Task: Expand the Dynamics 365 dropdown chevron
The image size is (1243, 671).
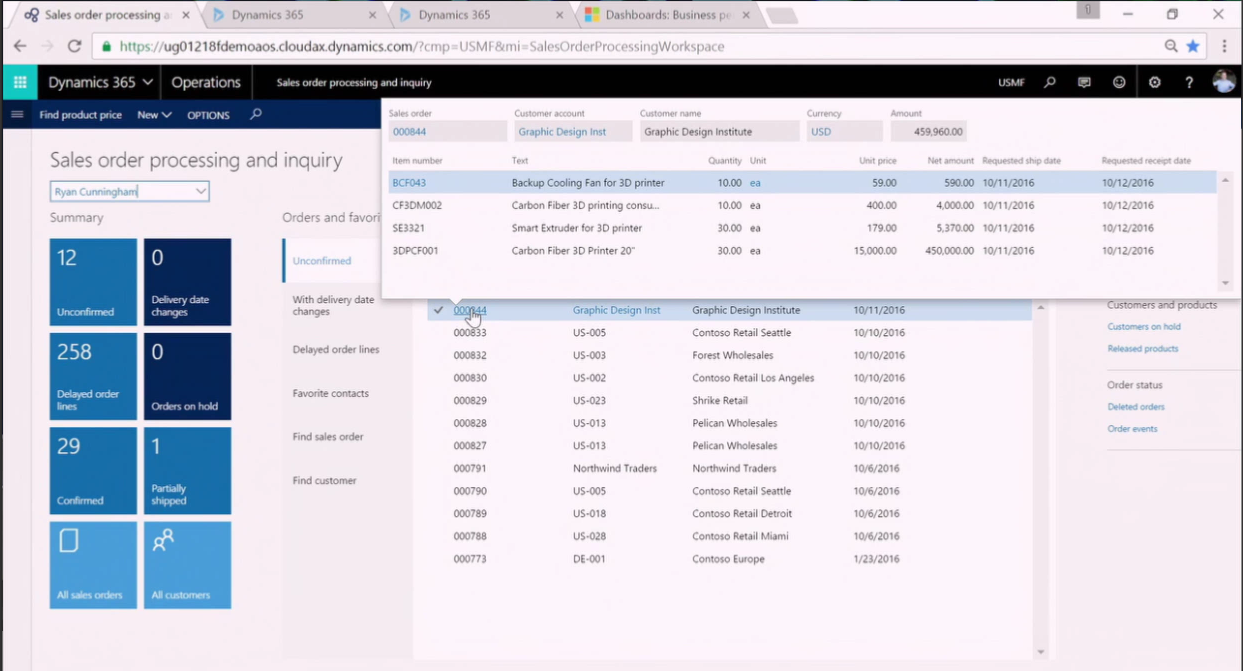Action: [148, 82]
